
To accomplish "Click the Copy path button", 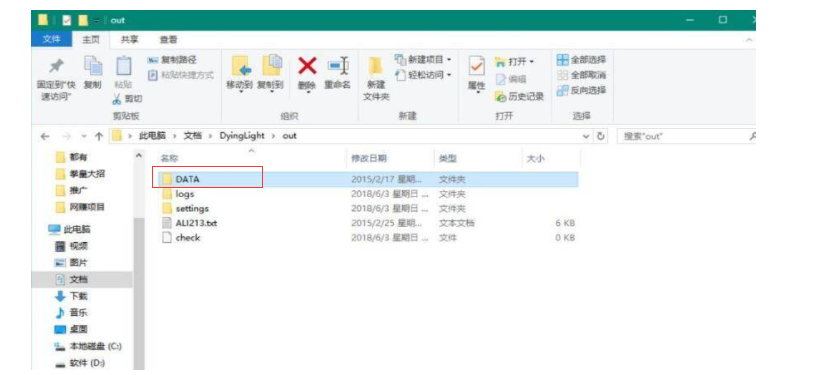I will point(172,60).
